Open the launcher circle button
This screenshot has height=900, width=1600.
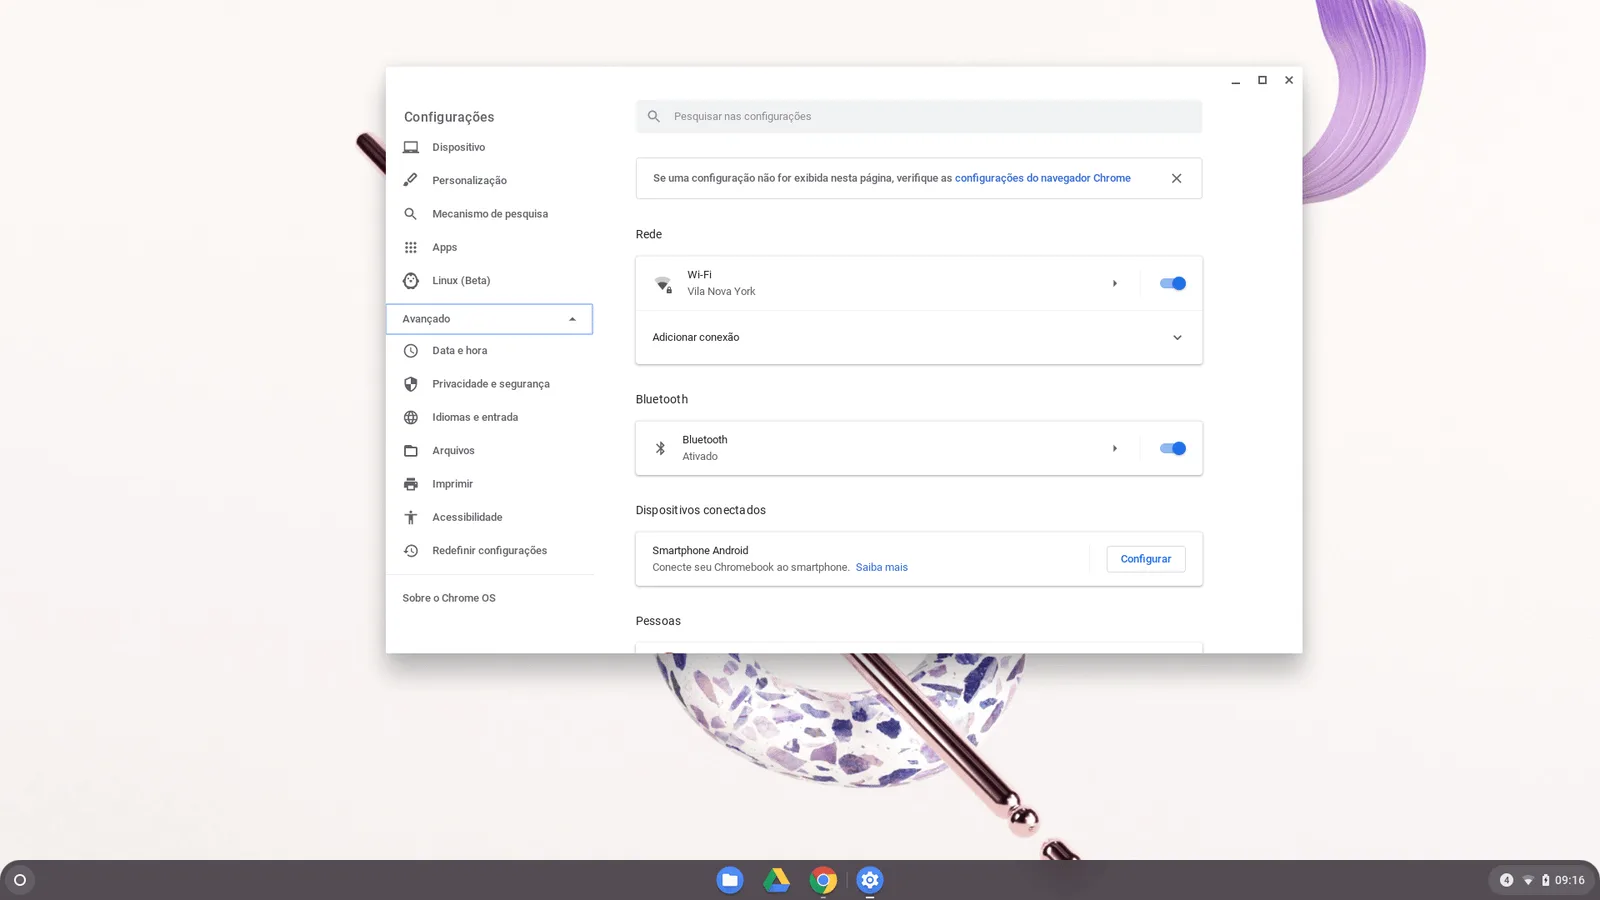(x=19, y=880)
